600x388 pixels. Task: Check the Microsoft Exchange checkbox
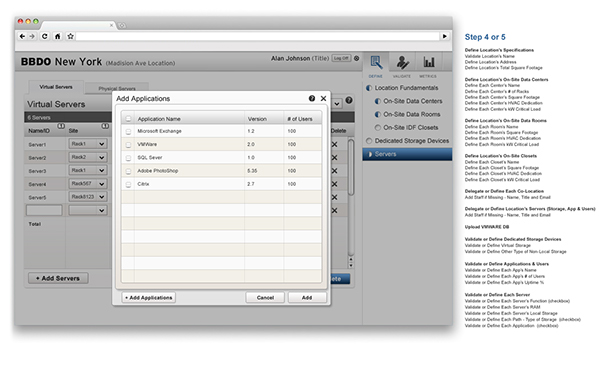pyautogui.click(x=128, y=132)
